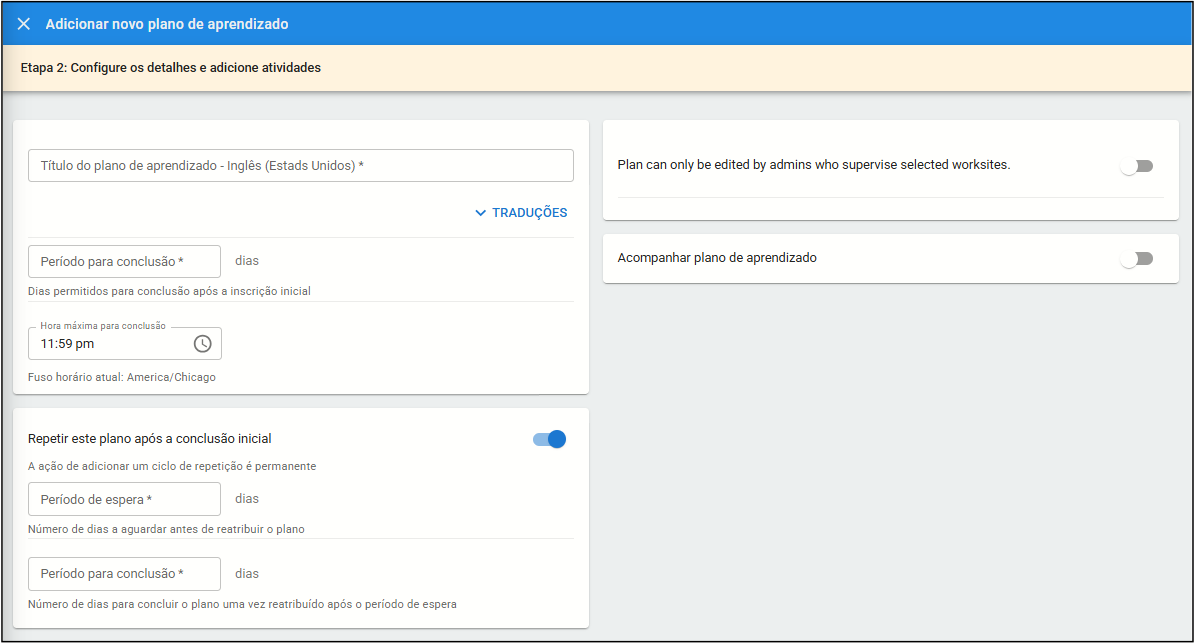The width and height of the screenshot is (1194, 643).
Task: Click the Acompanhar plano de aprendizado label
Action: [717, 258]
